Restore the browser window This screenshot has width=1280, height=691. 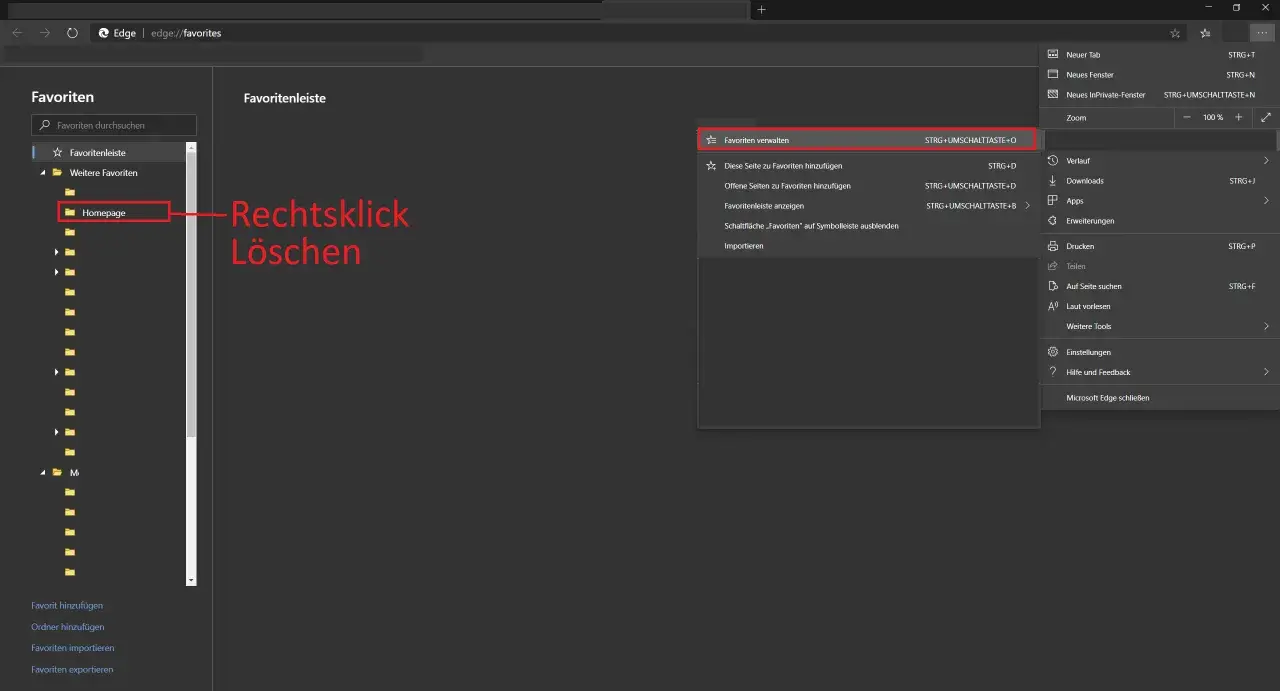coord(1236,8)
